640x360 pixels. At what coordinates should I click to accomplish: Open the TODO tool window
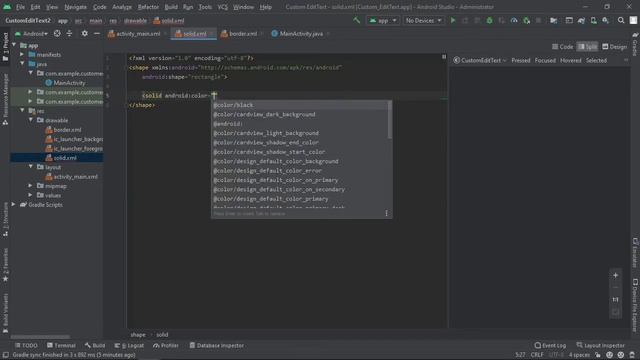[x=26, y=346]
